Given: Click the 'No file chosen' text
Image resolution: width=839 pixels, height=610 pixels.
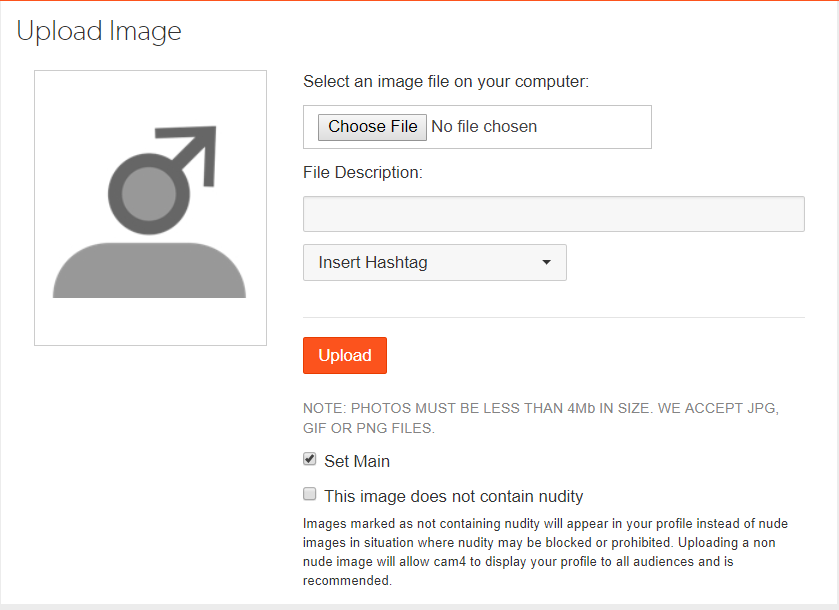Looking at the screenshot, I should (484, 127).
